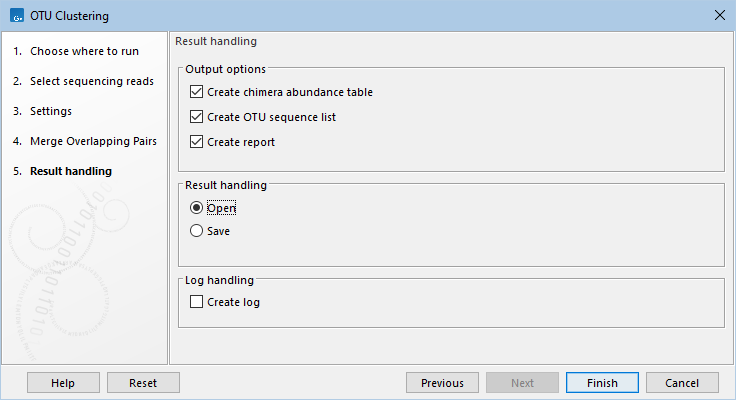Open the Settings wizard step
Screen dimensions: 736x400
[x=50, y=111]
